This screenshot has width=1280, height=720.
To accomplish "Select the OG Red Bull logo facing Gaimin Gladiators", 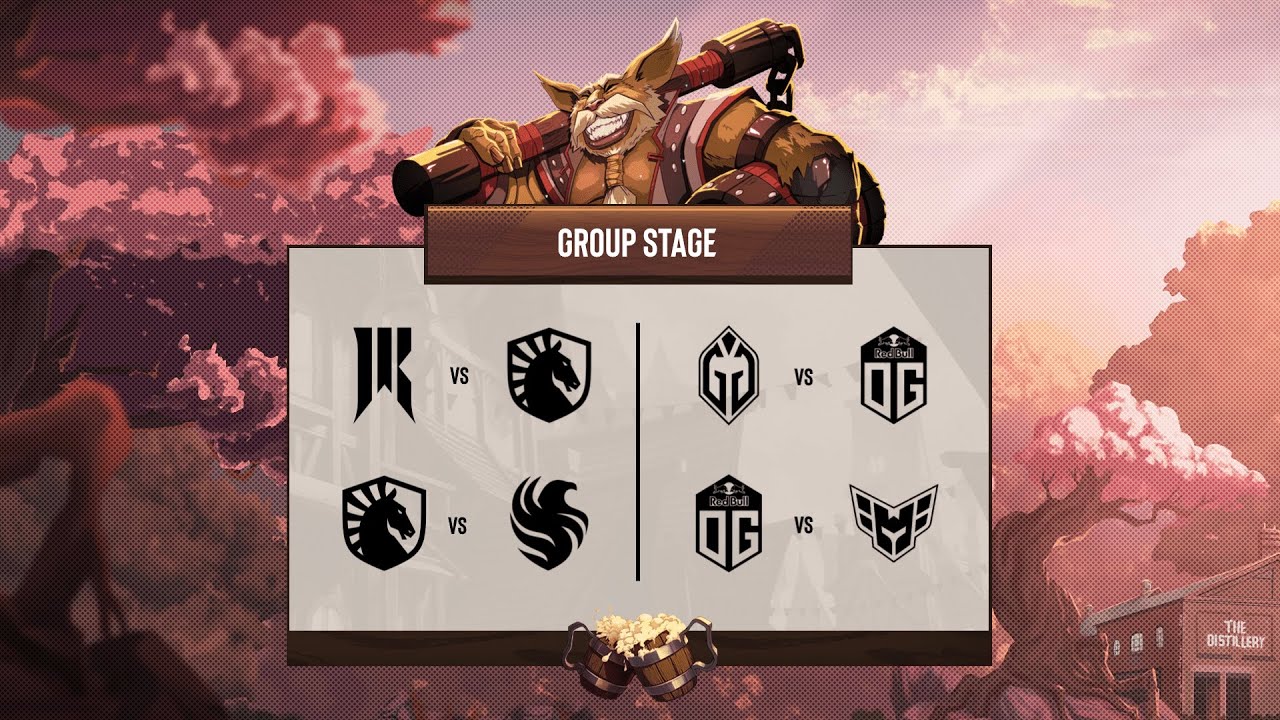I will click(894, 377).
